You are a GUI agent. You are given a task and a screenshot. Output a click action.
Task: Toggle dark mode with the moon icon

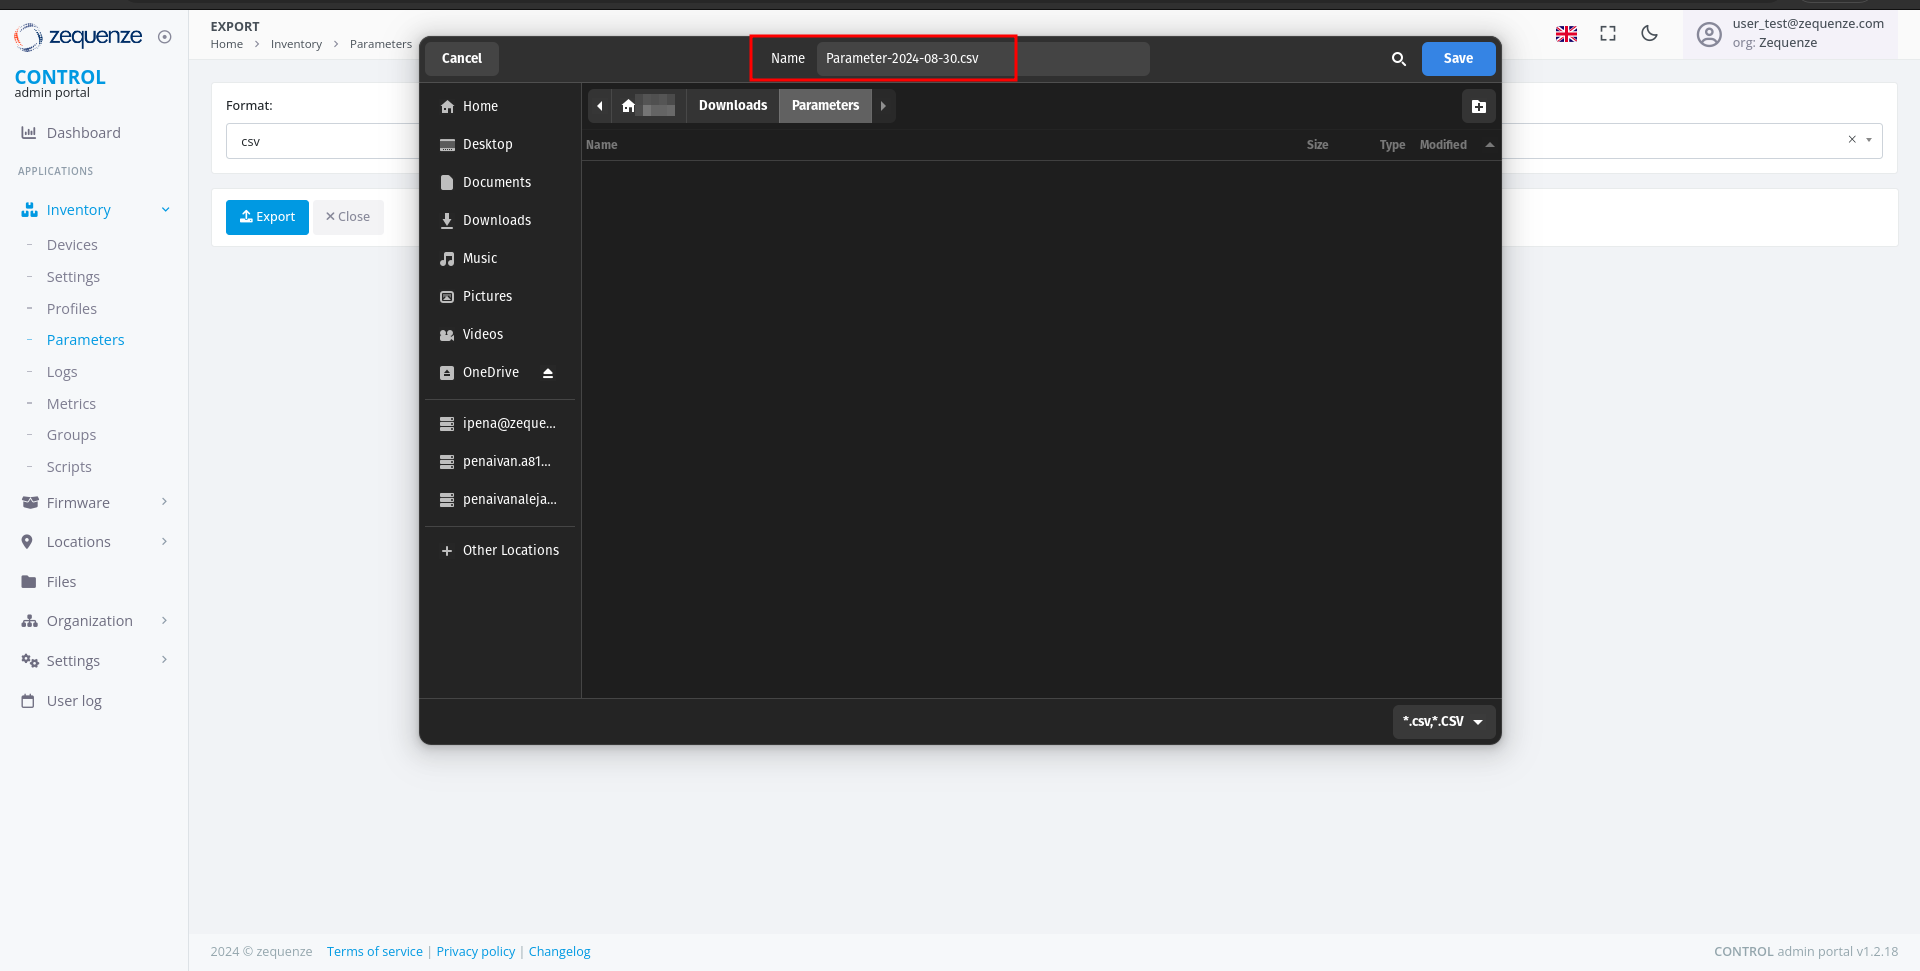[x=1648, y=33]
